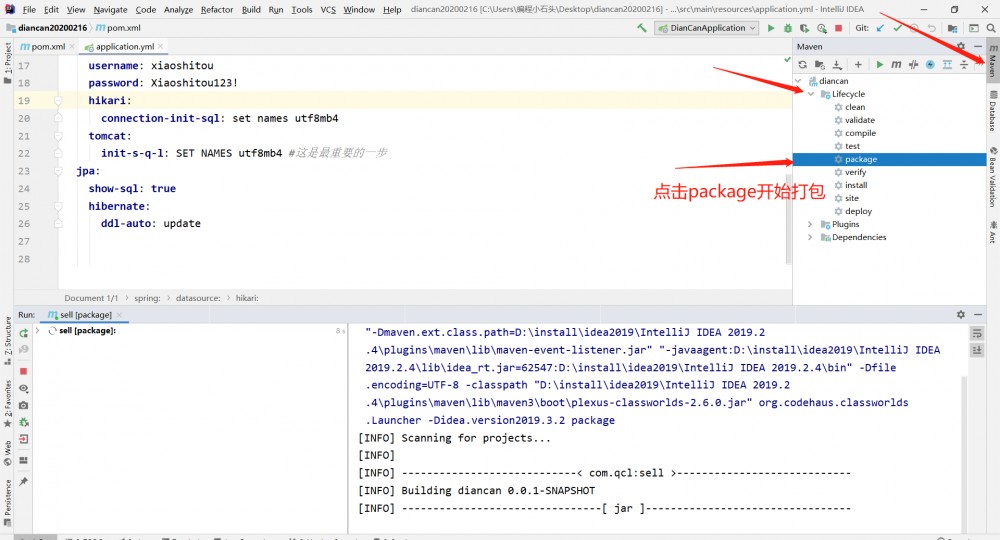This screenshot has height=540, width=1000.
Task: Collapse the diancan Maven project node
Action: pos(798,81)
